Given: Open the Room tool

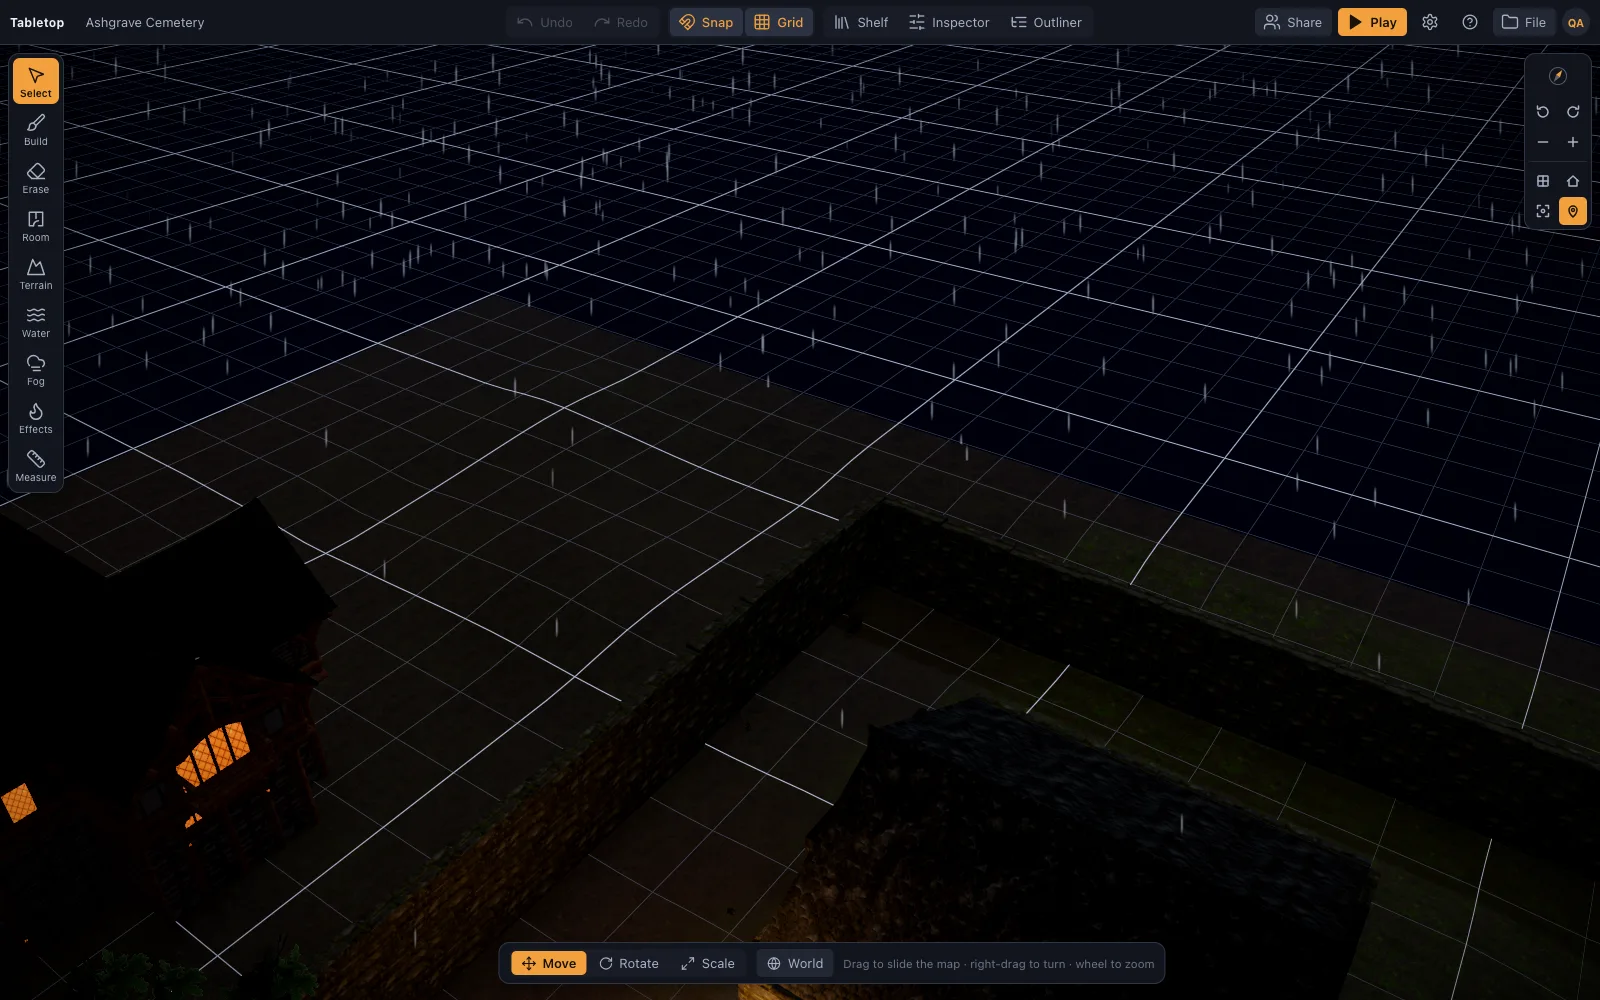Looking at the screenshot, I should coord(36,225).
